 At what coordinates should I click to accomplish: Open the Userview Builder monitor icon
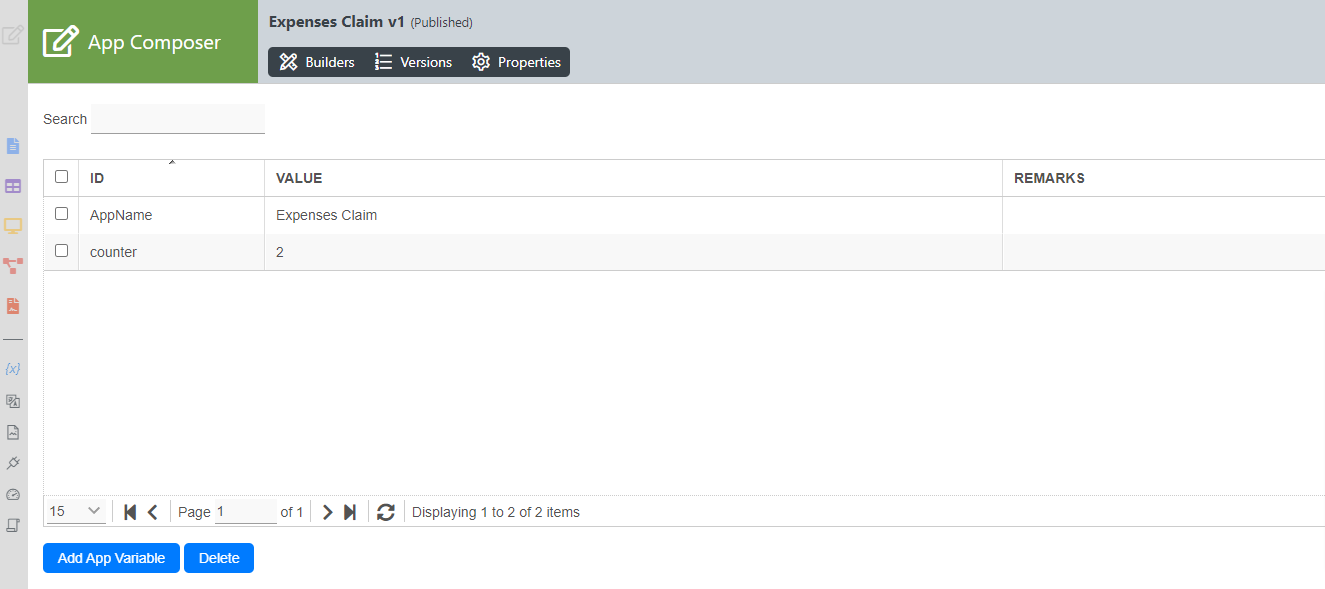click(x=13, y=226)
